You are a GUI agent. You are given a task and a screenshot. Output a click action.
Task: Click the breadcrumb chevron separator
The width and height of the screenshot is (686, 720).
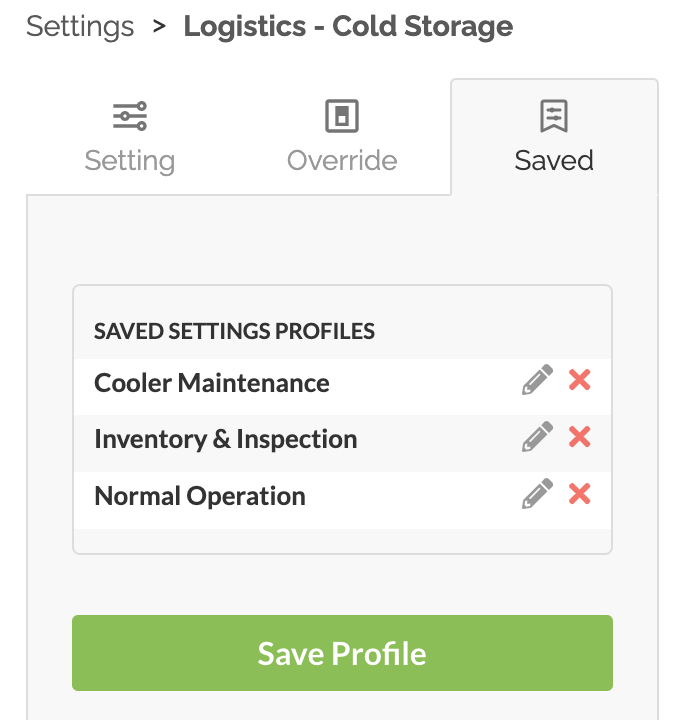pyautogui.click(x=159, y=27)
